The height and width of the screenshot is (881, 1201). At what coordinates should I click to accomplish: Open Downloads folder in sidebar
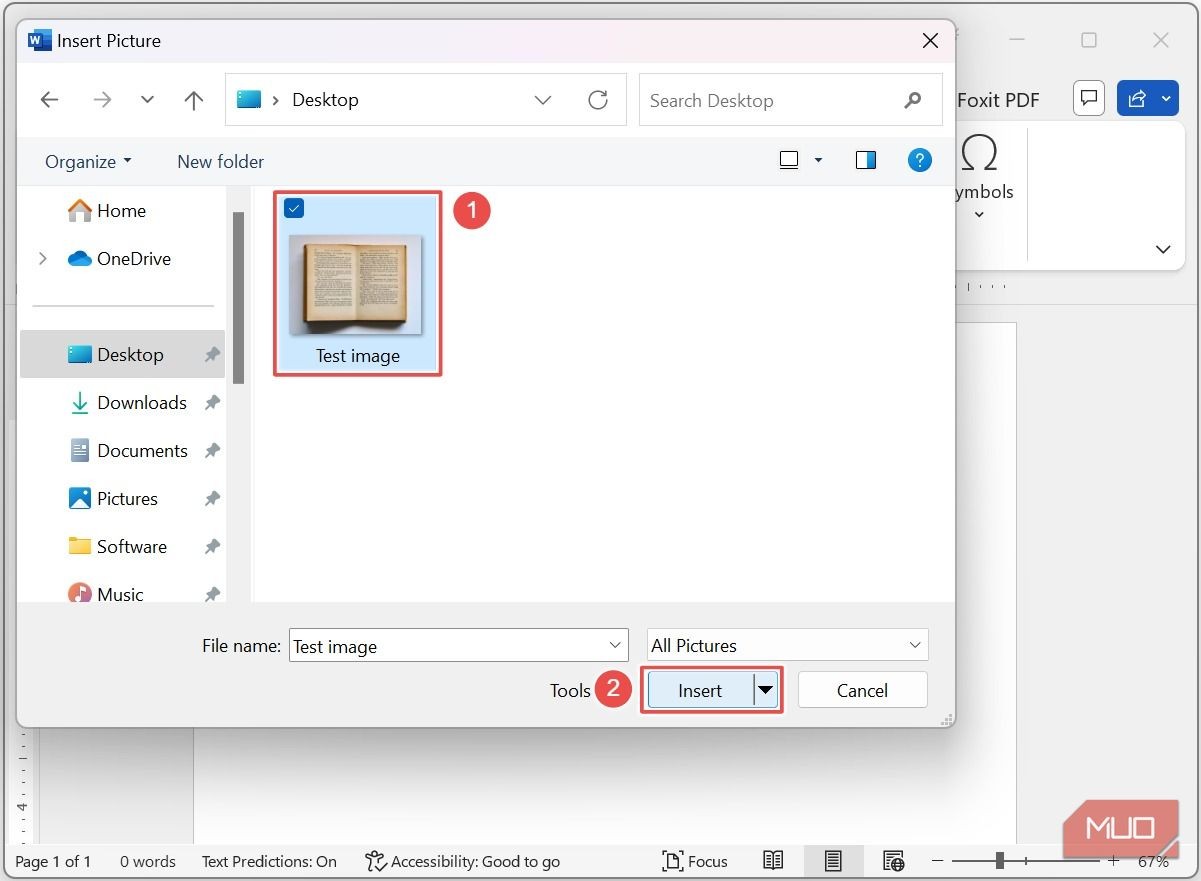128,402
